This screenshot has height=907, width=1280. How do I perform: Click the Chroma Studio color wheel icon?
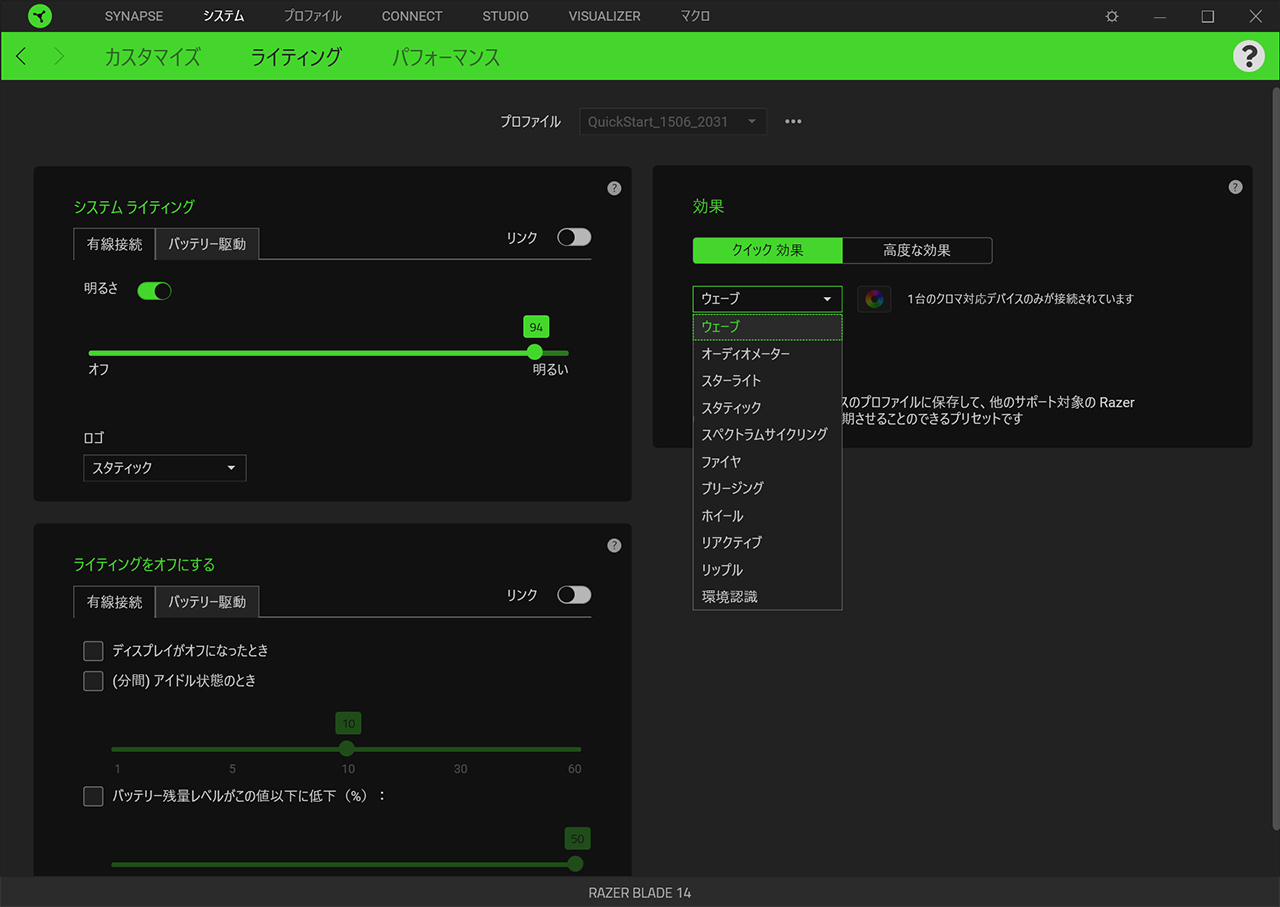[x=874, y=299]
